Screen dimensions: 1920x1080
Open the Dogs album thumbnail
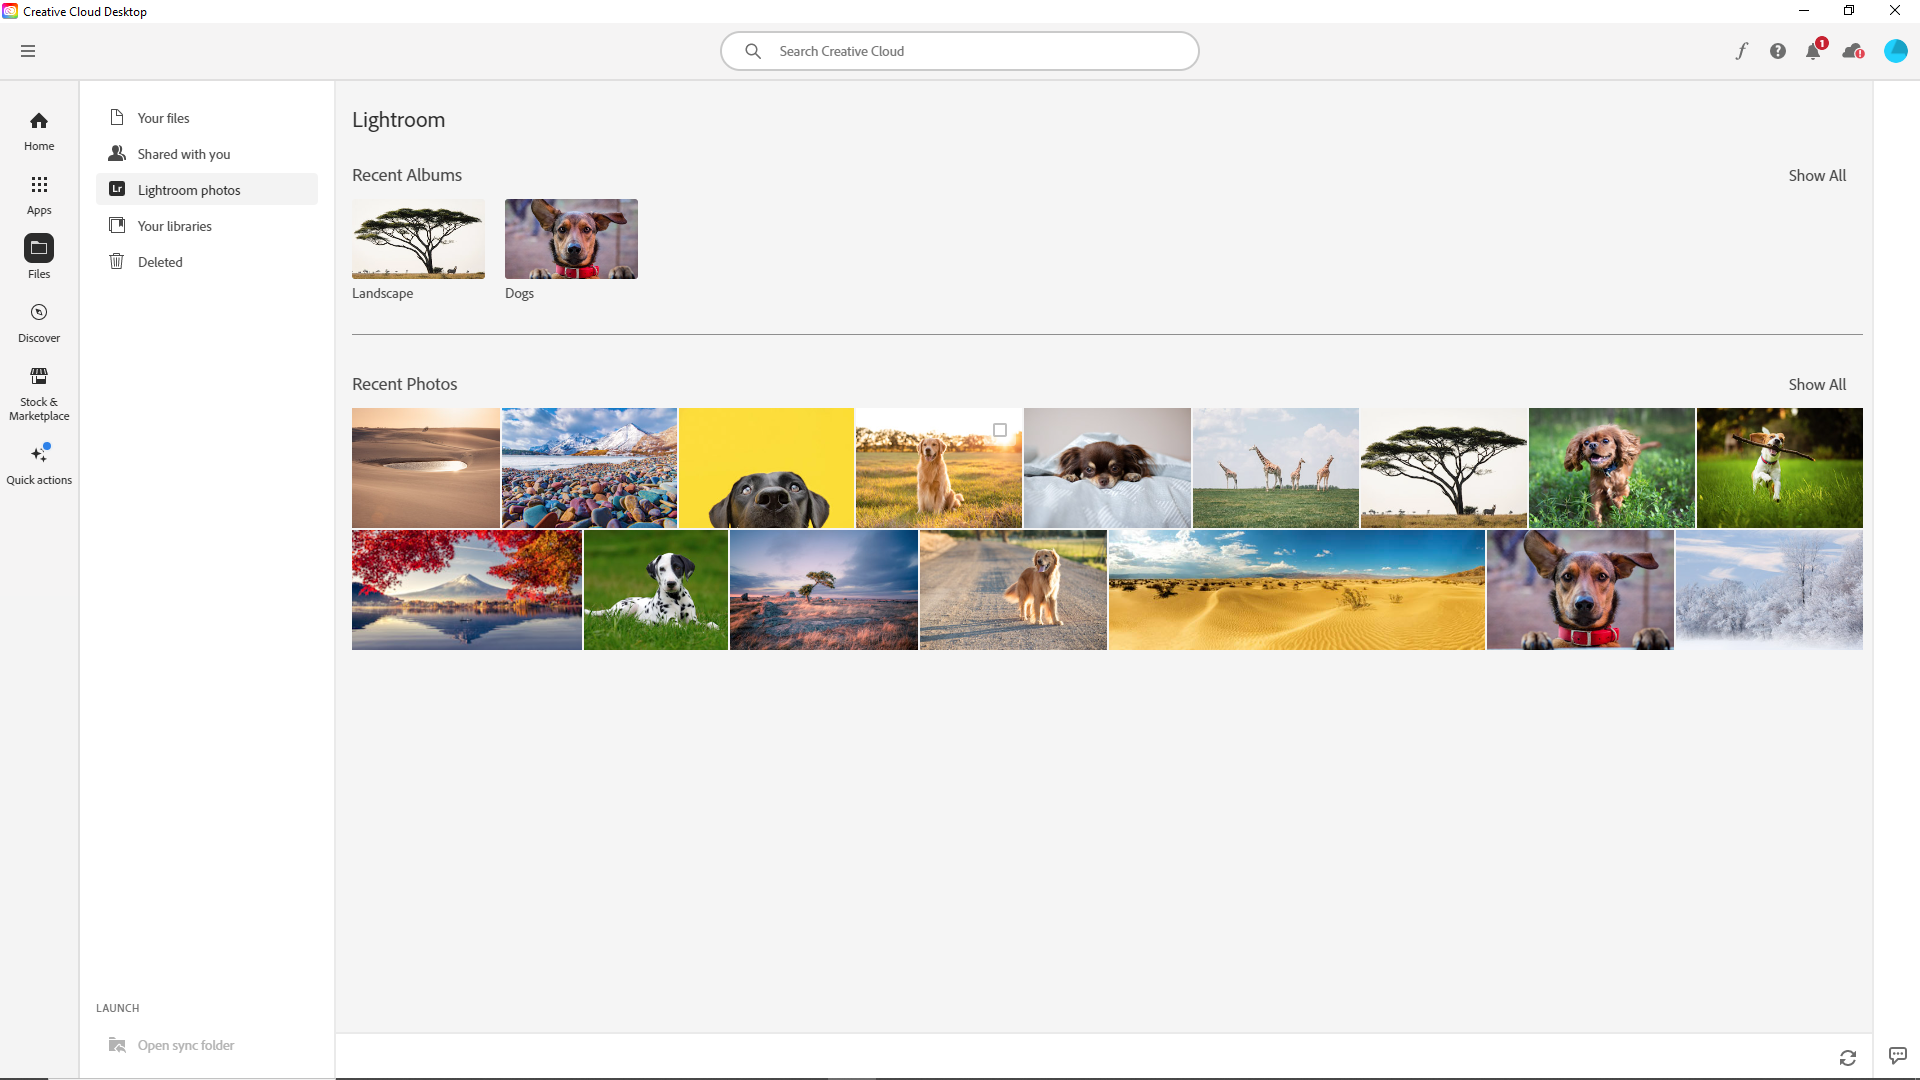click(570, 238)
